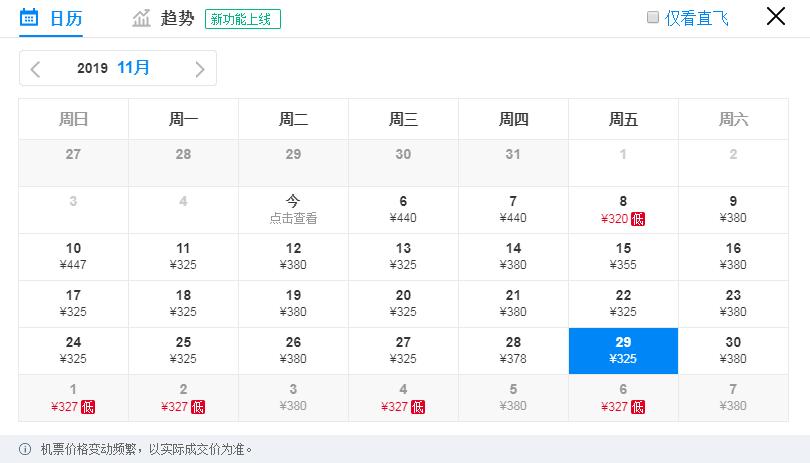Click the 低 badge on December 1

click(x=87, y=407)
